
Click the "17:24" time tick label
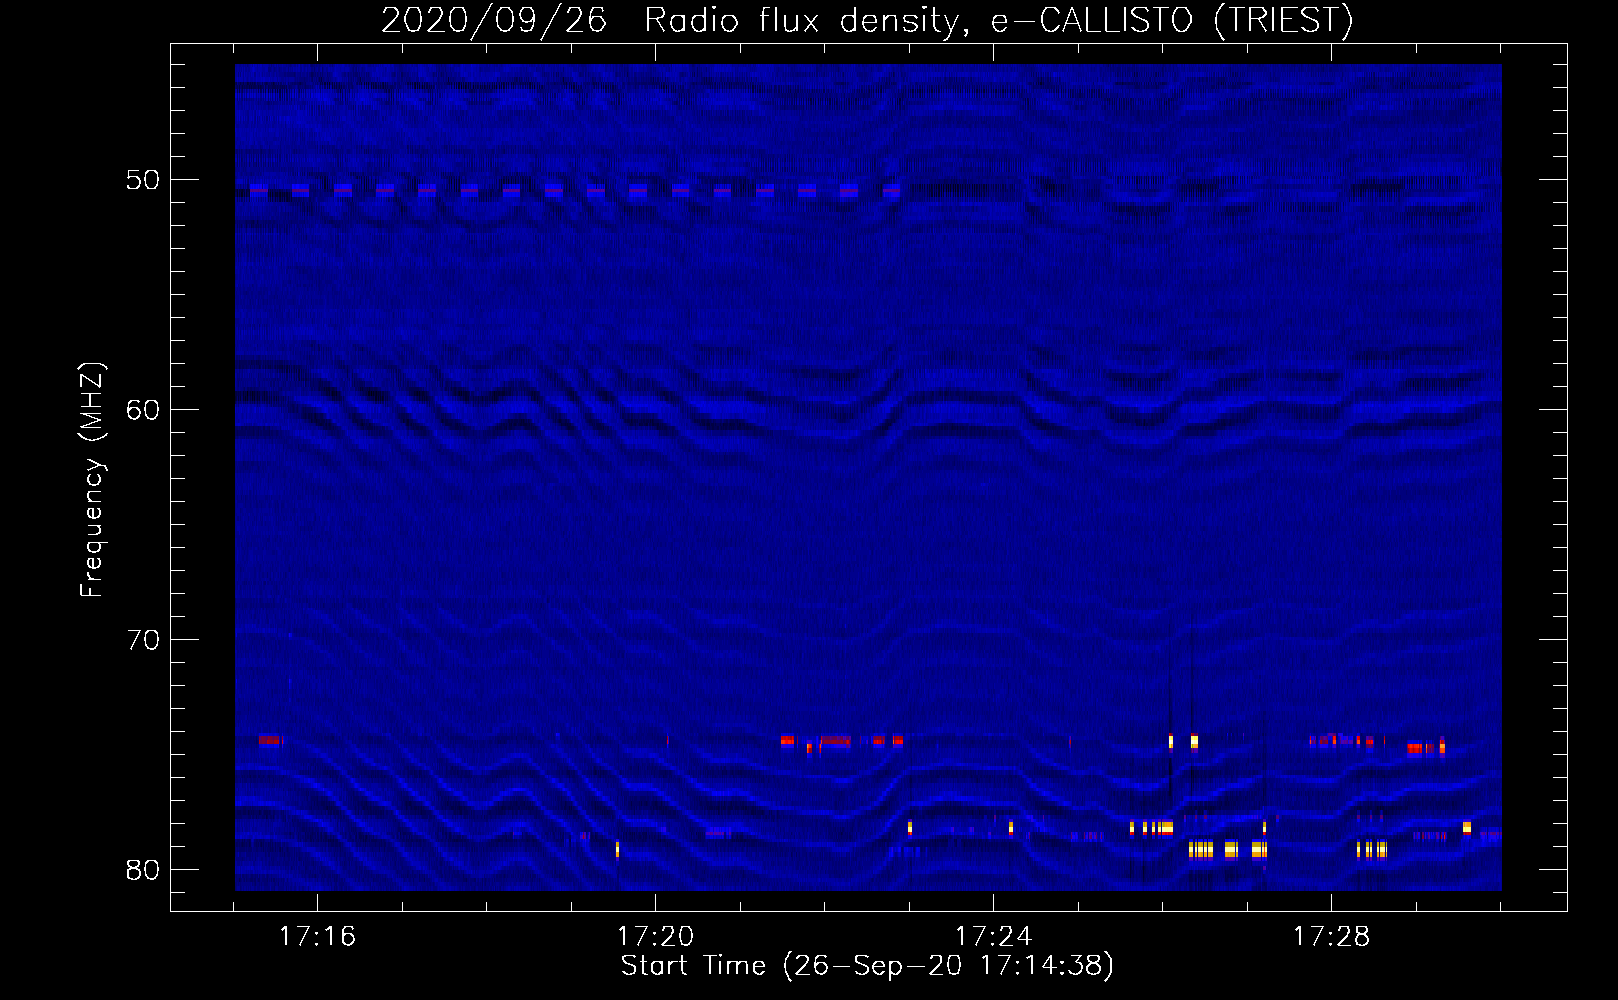coord(993,937)
